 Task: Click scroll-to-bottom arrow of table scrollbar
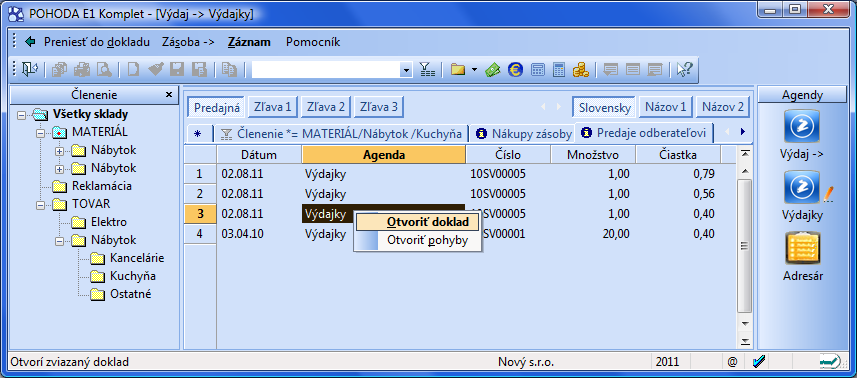pyautogui.click(x=744, y=341)
